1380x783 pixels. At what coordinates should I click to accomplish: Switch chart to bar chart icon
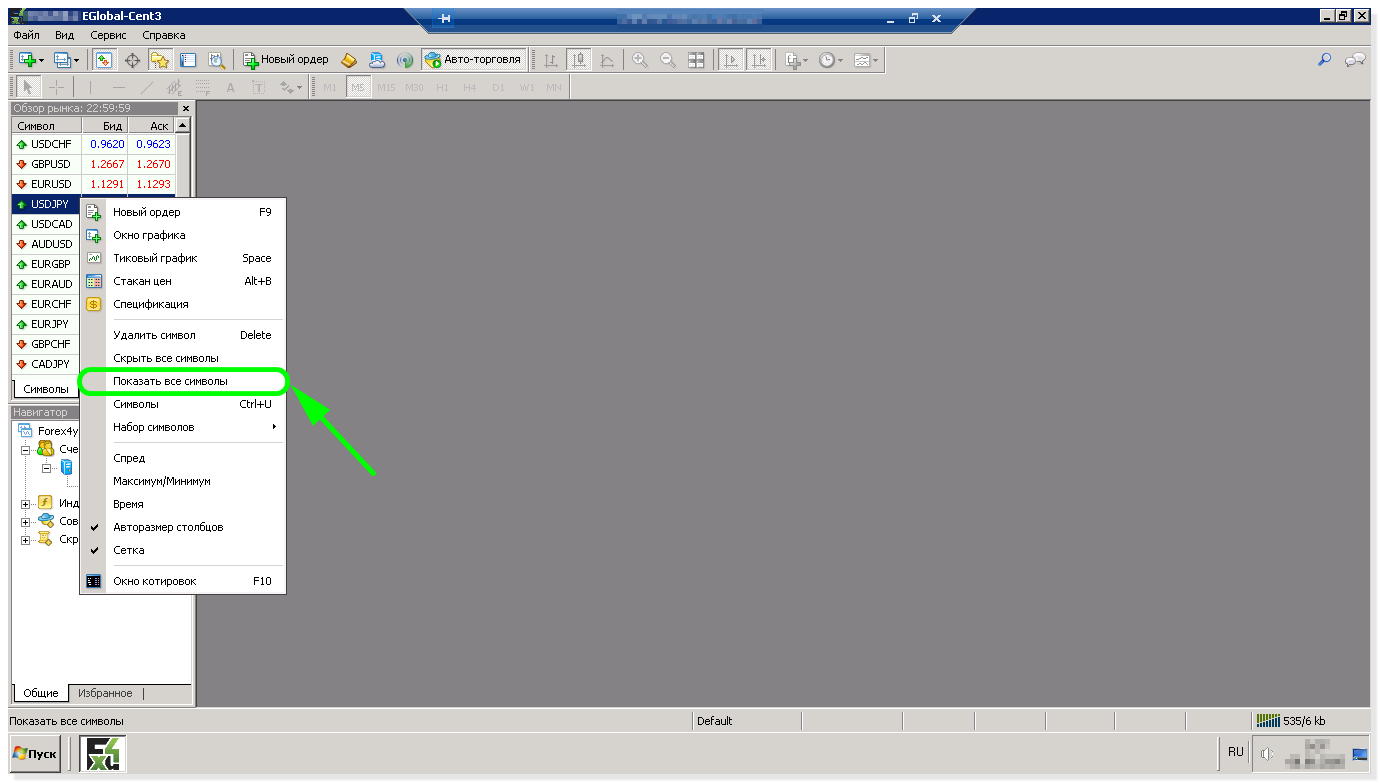coord(551,60)
